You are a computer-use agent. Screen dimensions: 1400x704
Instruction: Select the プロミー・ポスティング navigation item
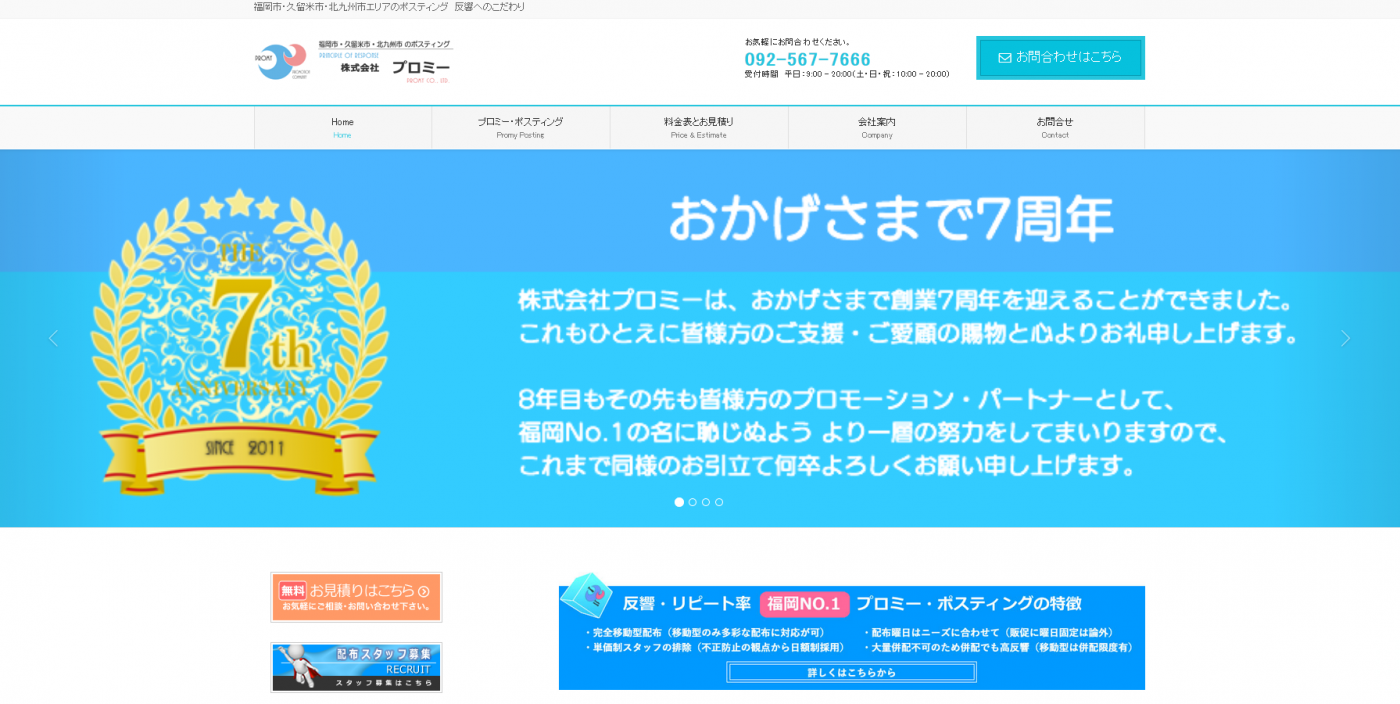(x=521, y=127)
